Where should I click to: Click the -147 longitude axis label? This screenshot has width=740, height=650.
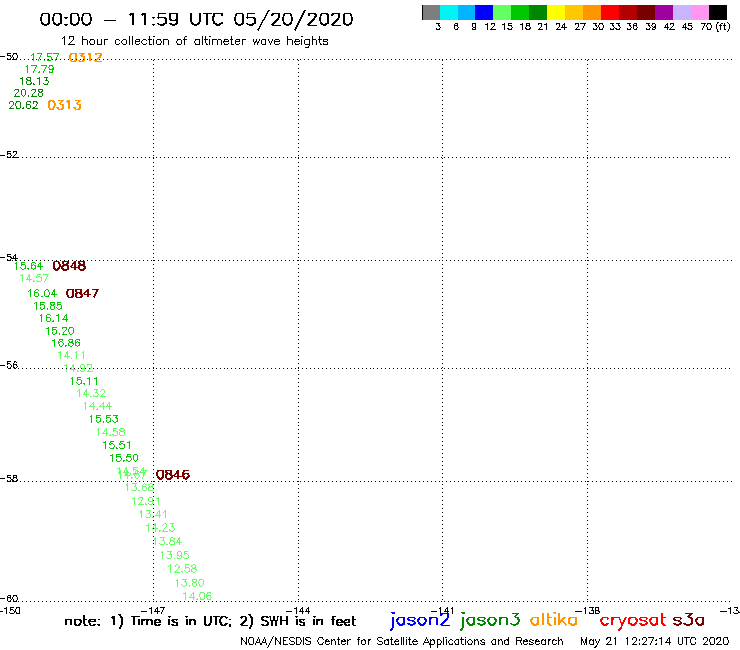click(153, 611)
